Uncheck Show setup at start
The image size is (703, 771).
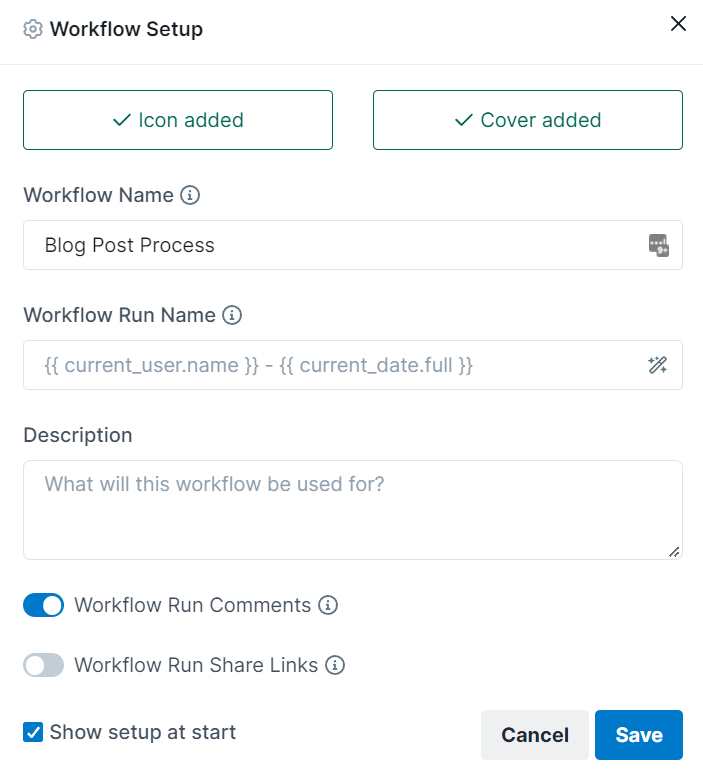click(33, 732)
